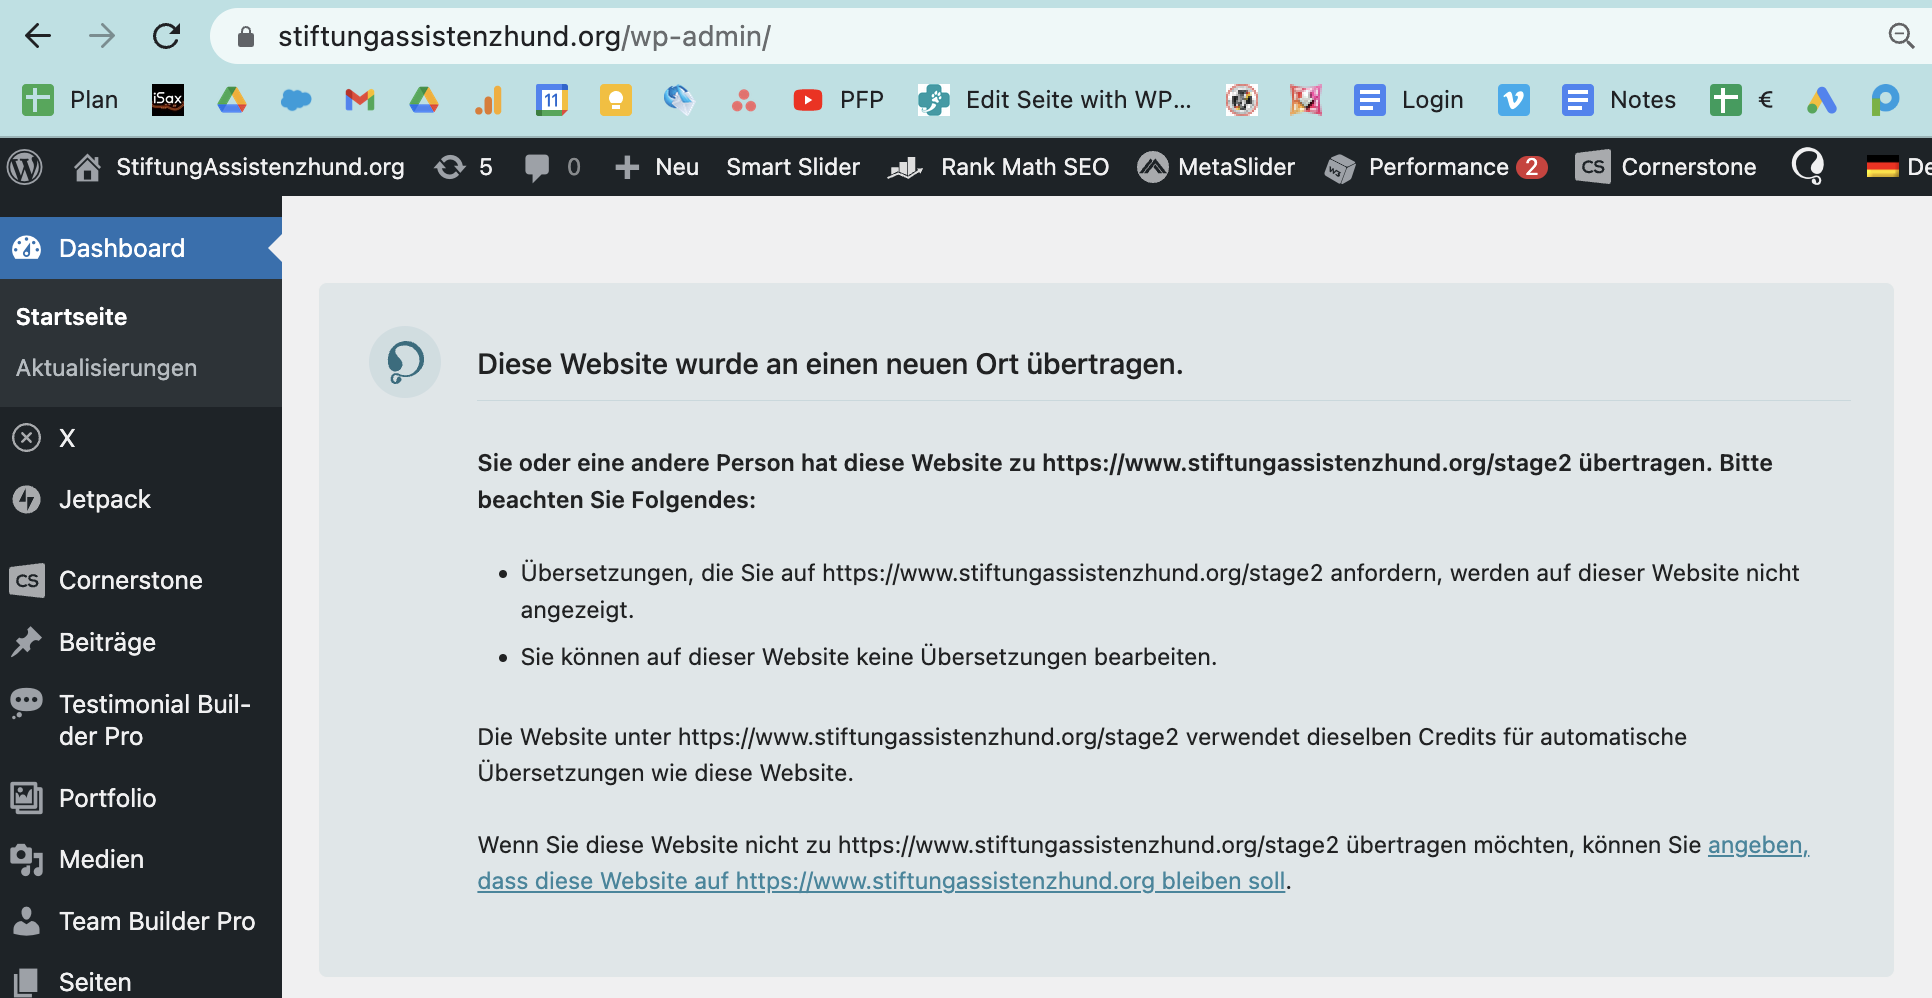This screenshot has width=1932, height=998.
Task: Open Beiträge in the sidebar
Action: [x=140, y=642]
